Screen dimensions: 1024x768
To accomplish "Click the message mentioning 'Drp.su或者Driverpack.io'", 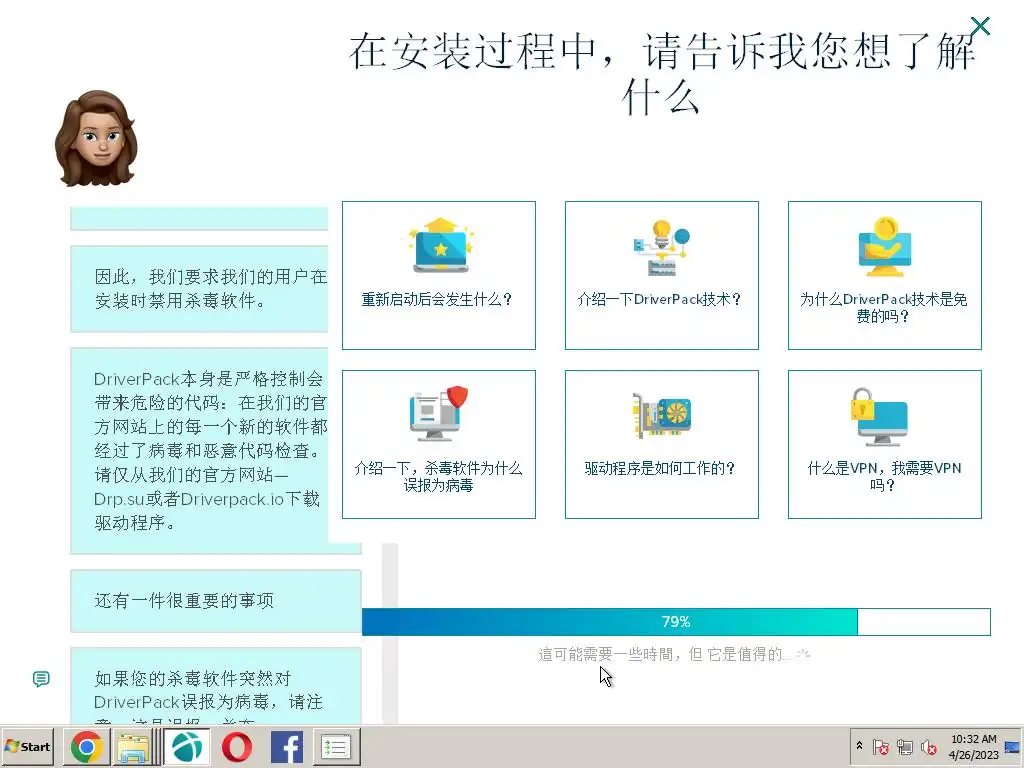I will [216, 451].
